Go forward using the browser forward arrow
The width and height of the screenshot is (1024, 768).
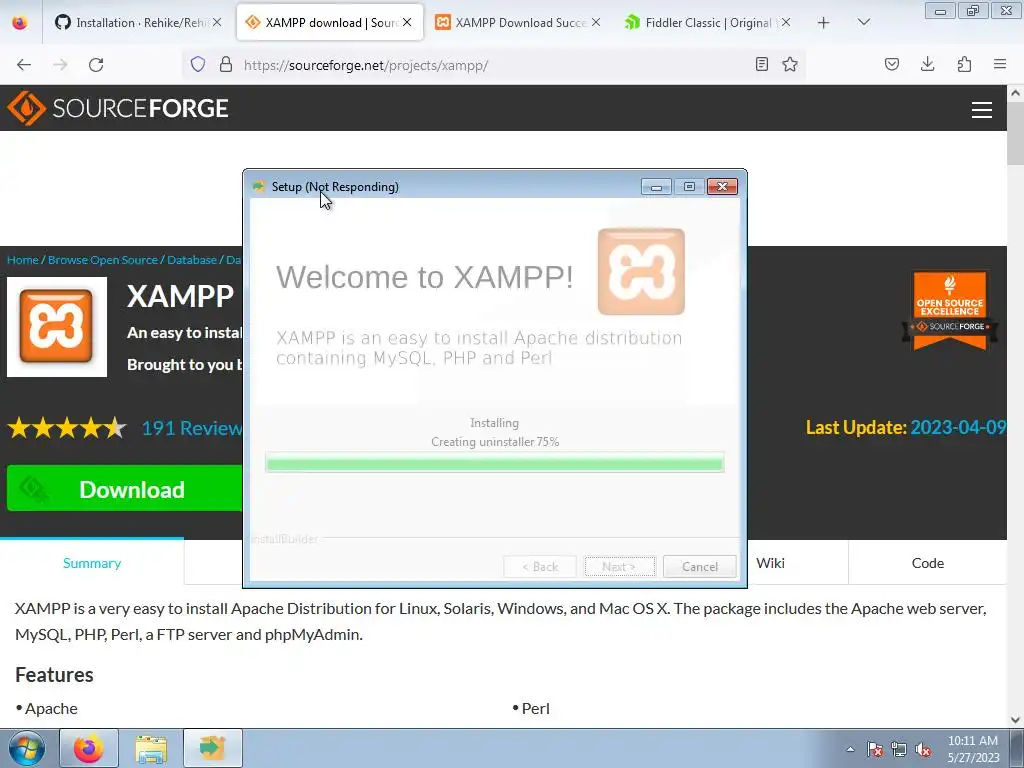[60, 65]
